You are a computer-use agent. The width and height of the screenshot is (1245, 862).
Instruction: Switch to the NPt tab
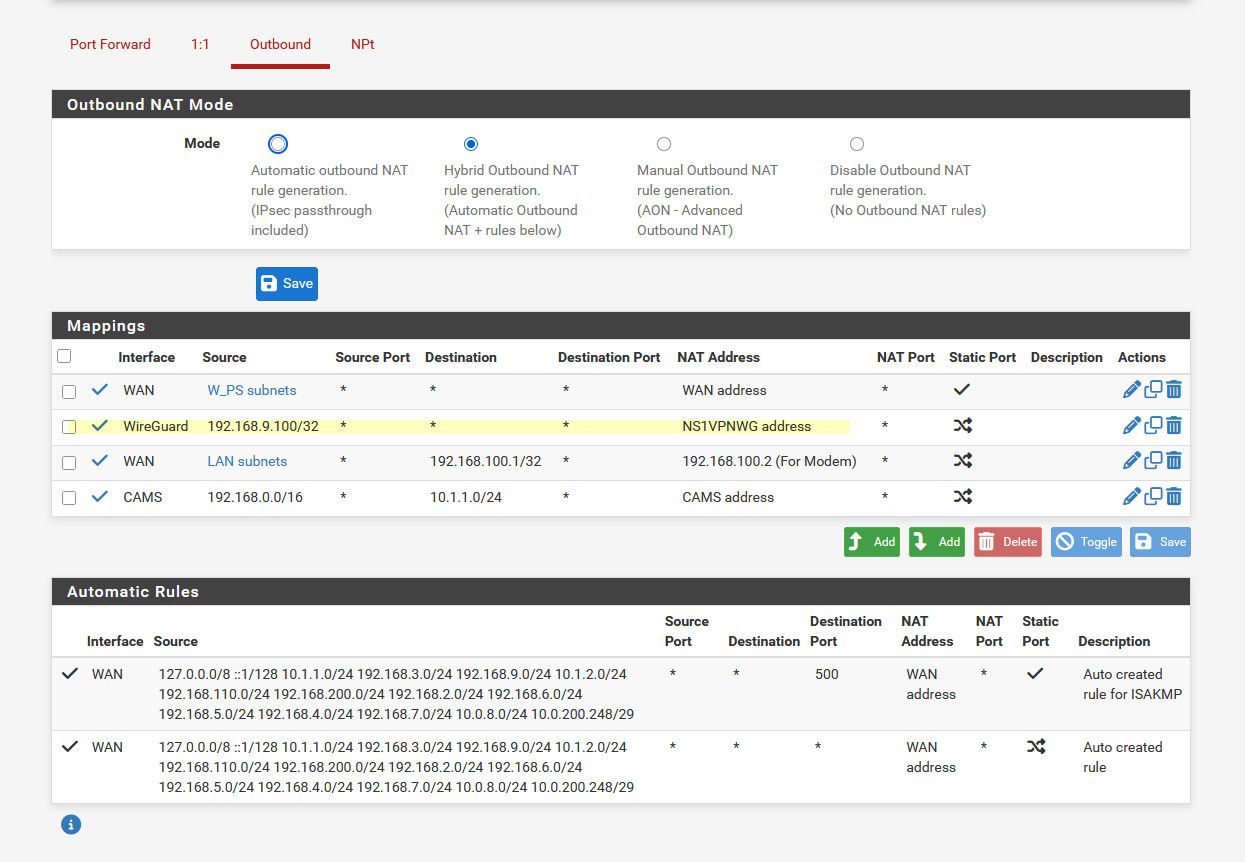click(362, 44)
